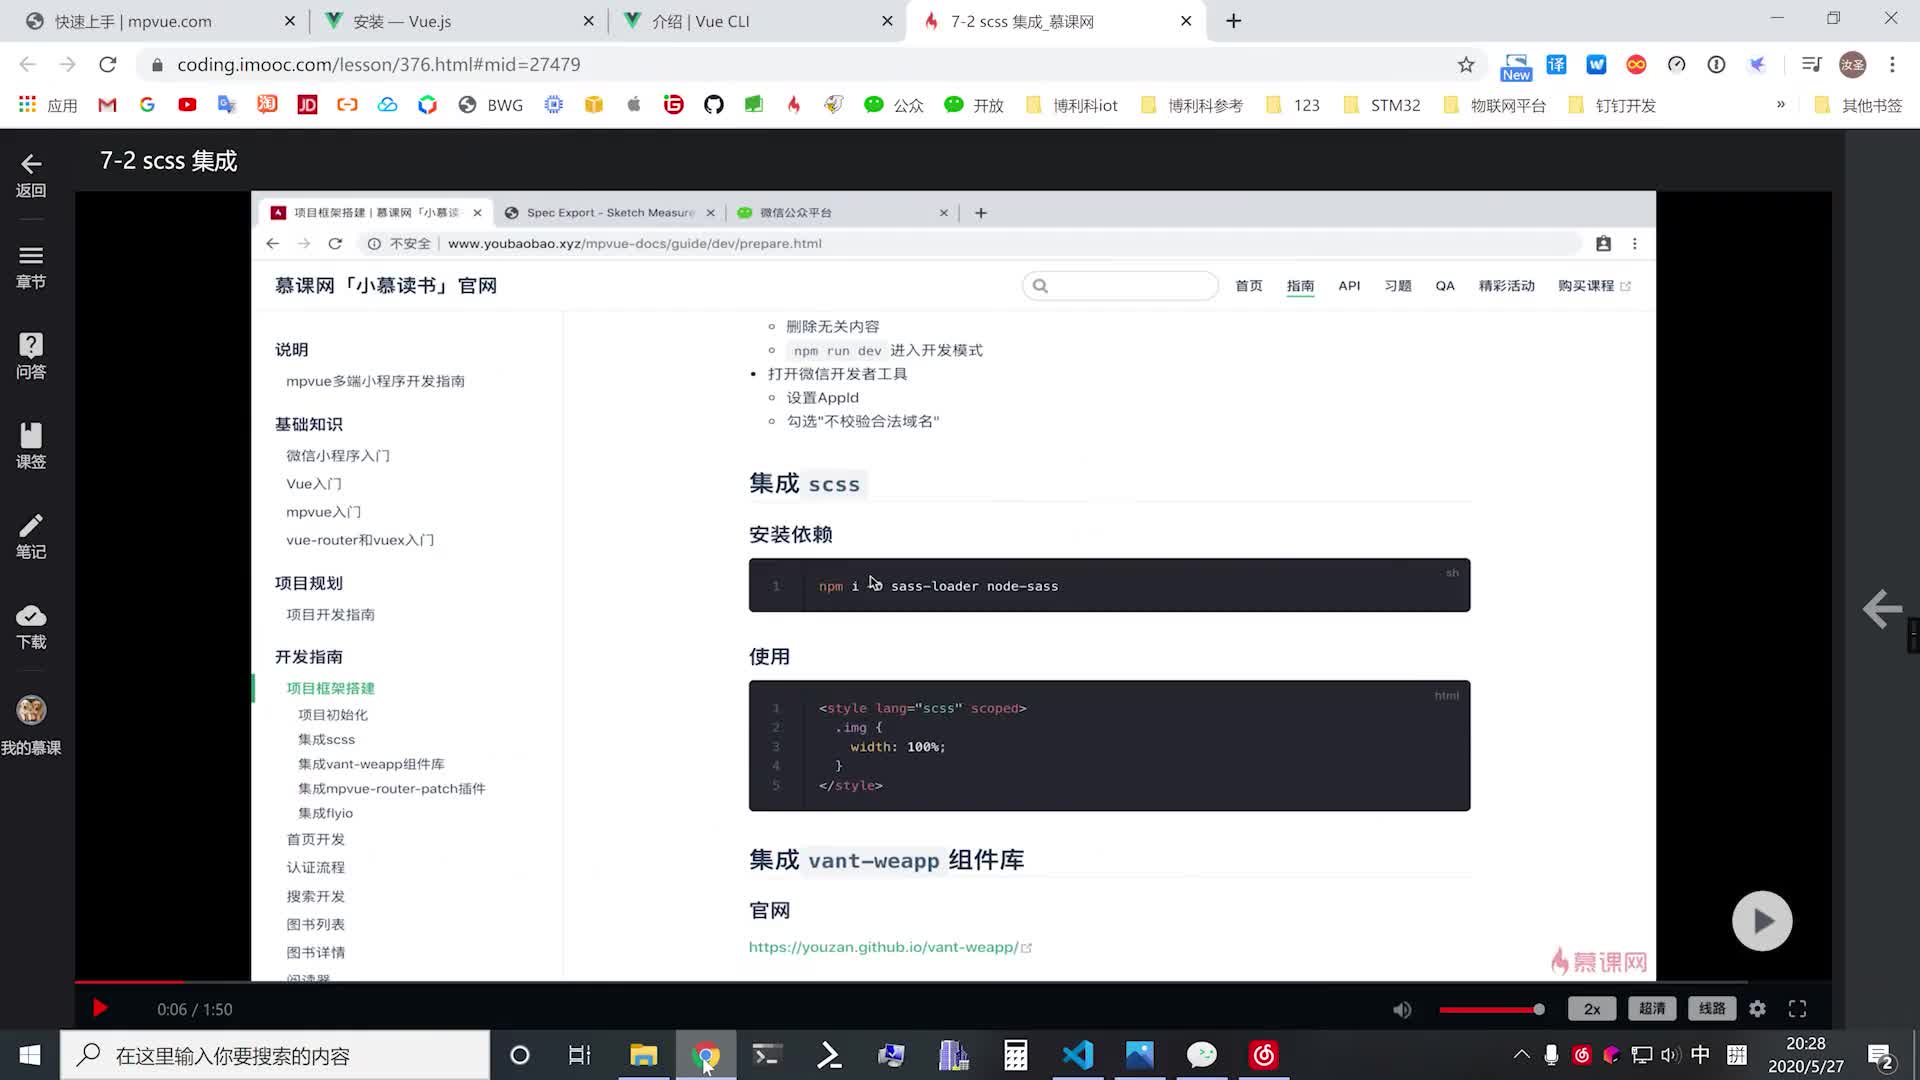Open the 线路 line selector

click(x=1712, y=1009)
